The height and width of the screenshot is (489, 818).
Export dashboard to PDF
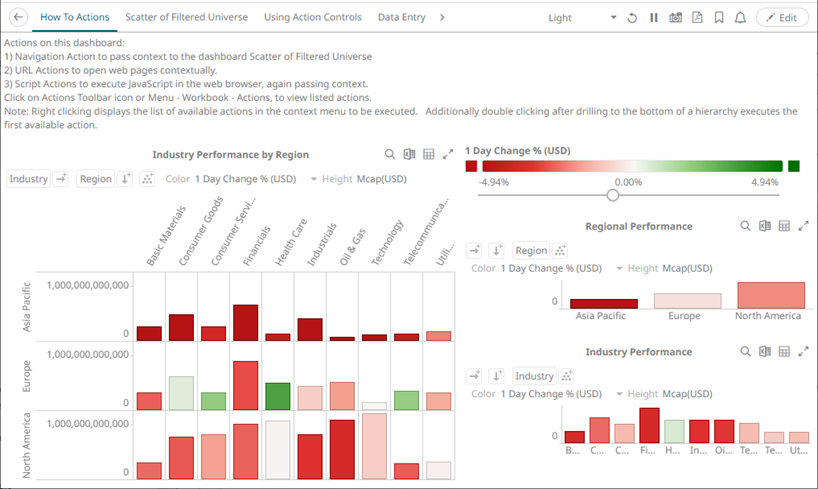tap(697, 18)
